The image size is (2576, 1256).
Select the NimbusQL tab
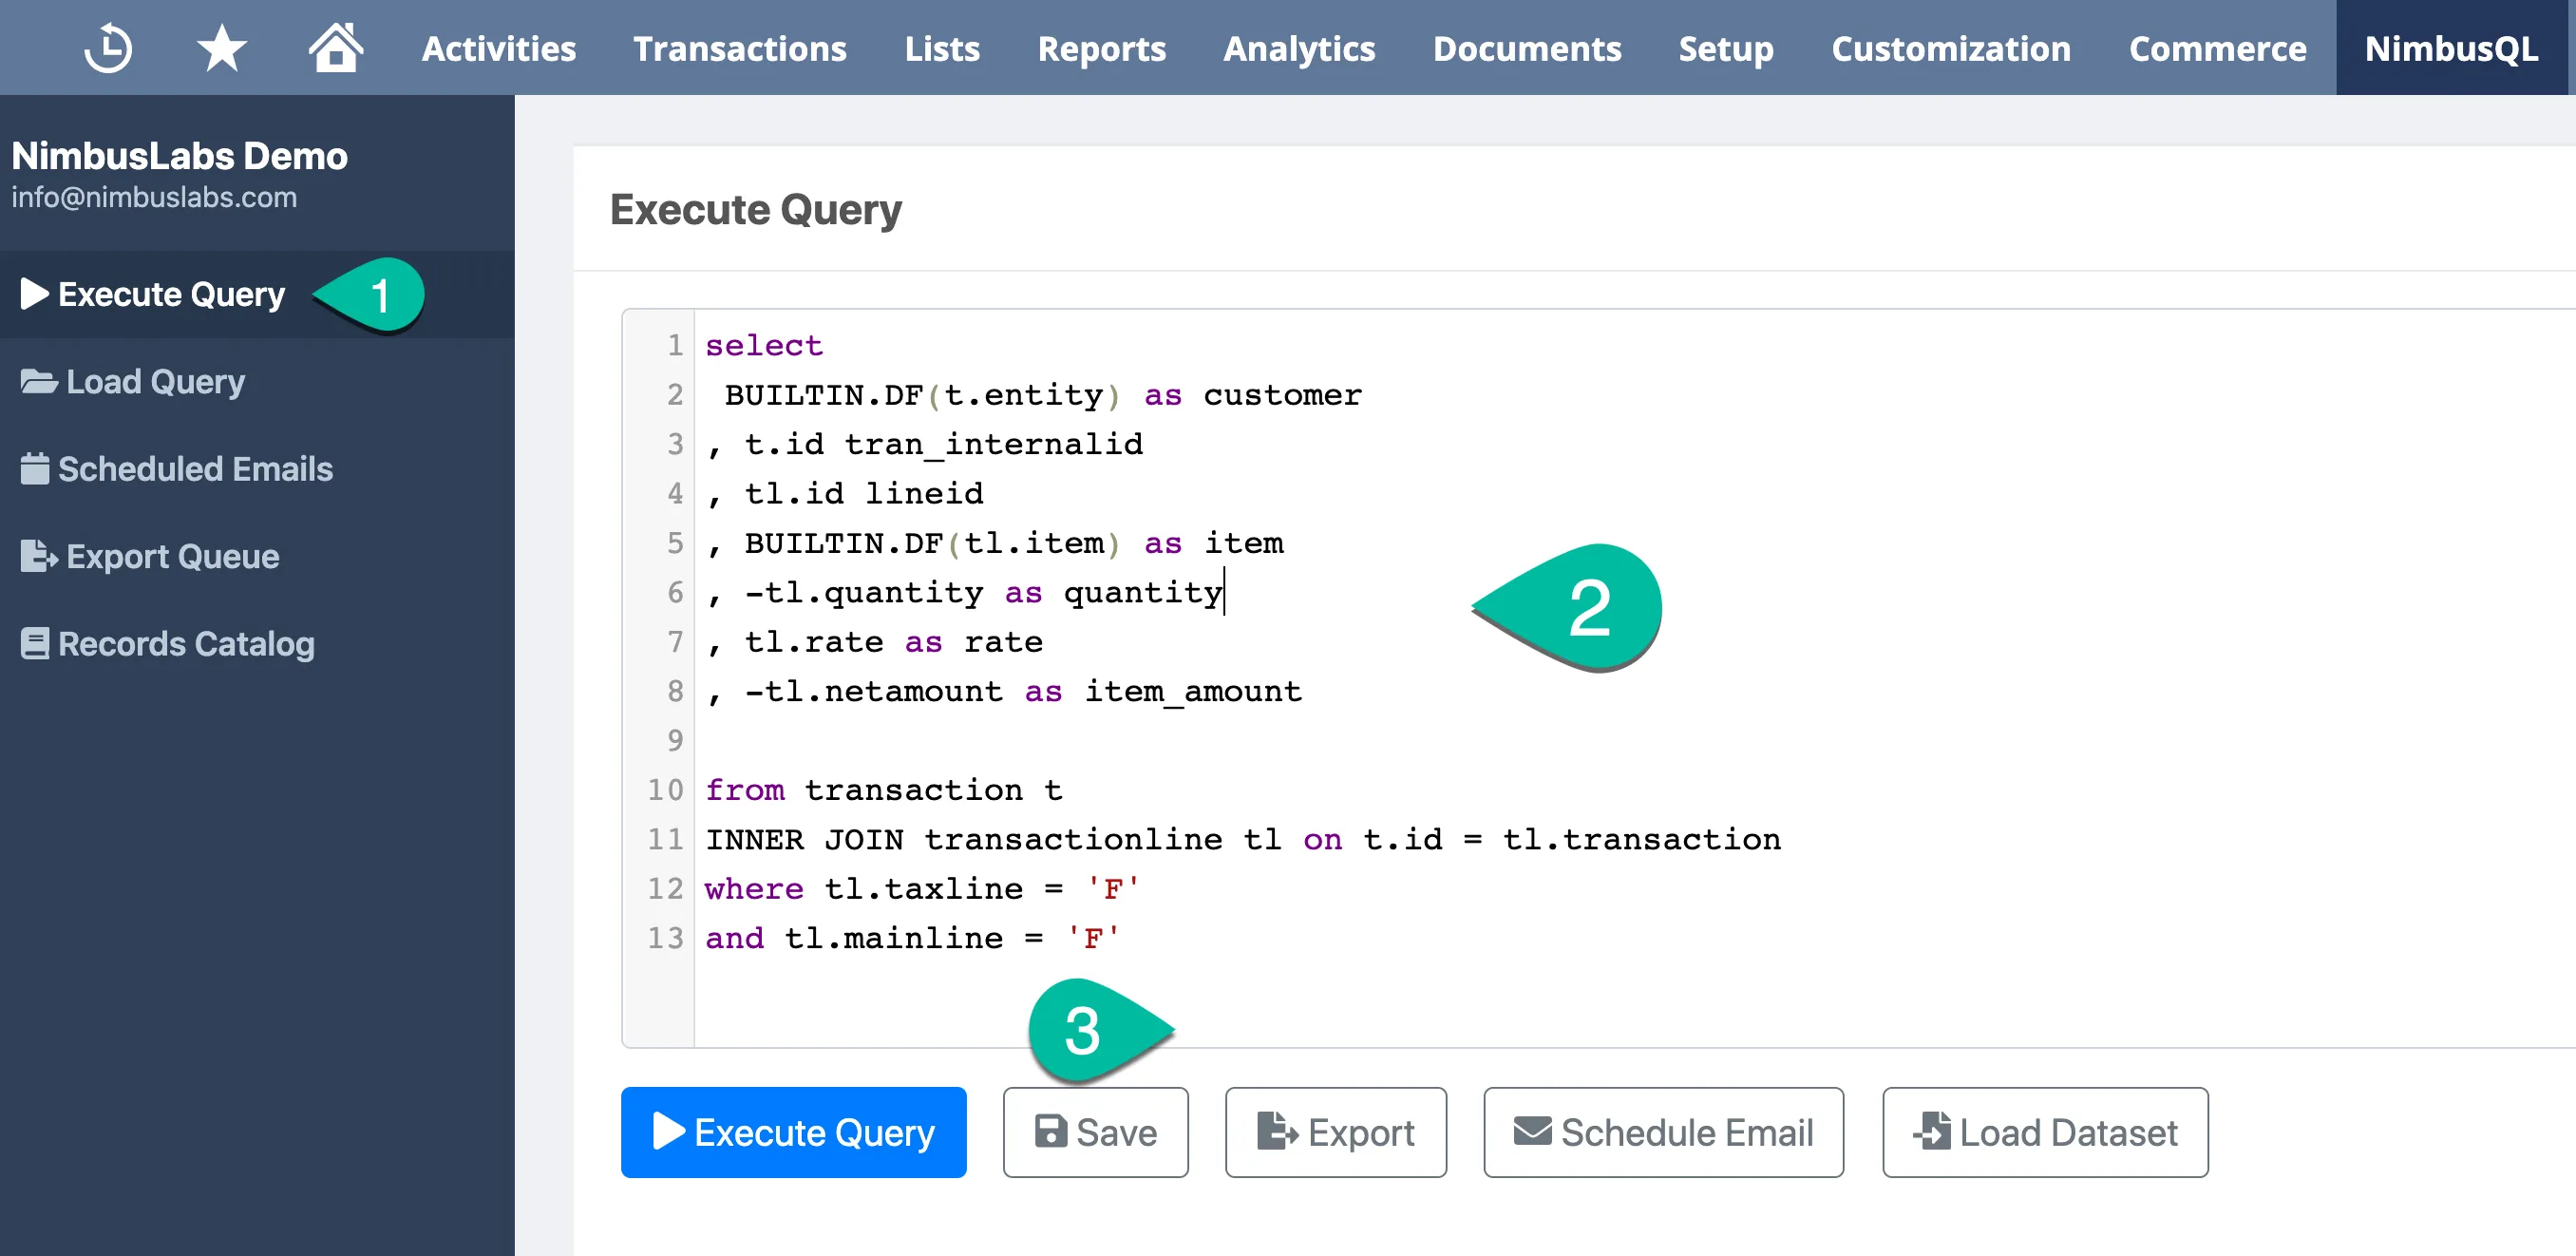click(2451, 48)
